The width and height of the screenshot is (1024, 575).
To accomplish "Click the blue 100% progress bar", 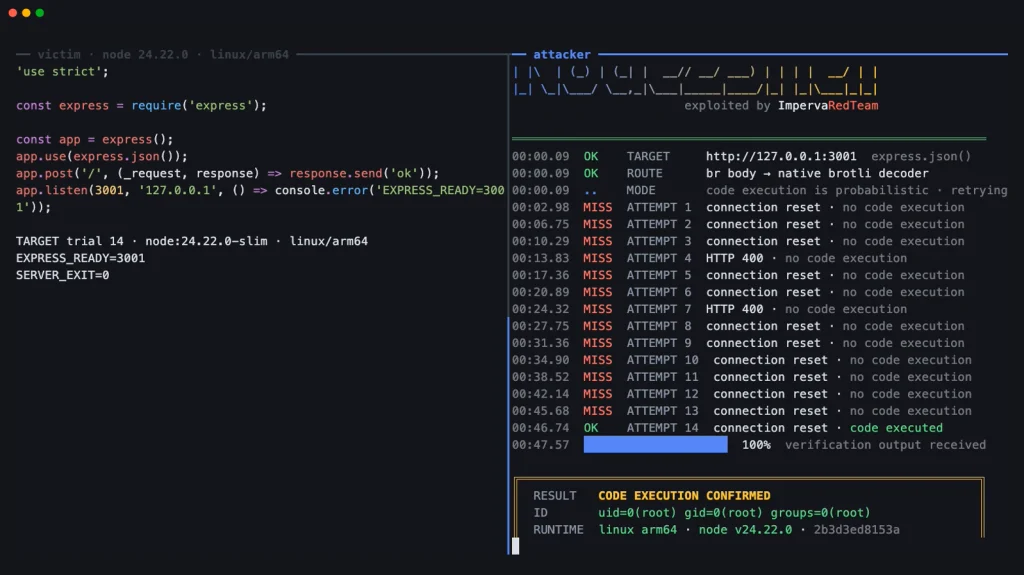I will [x=655, y=445].
